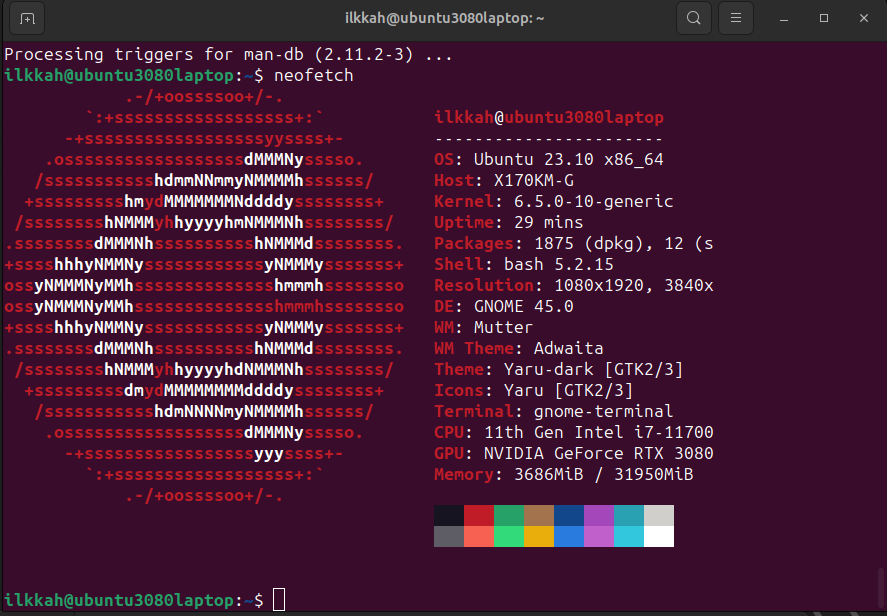Select the yellow swatch in the bottom palette row
This screenshot has height=616, width=887.
click(539, 537)
